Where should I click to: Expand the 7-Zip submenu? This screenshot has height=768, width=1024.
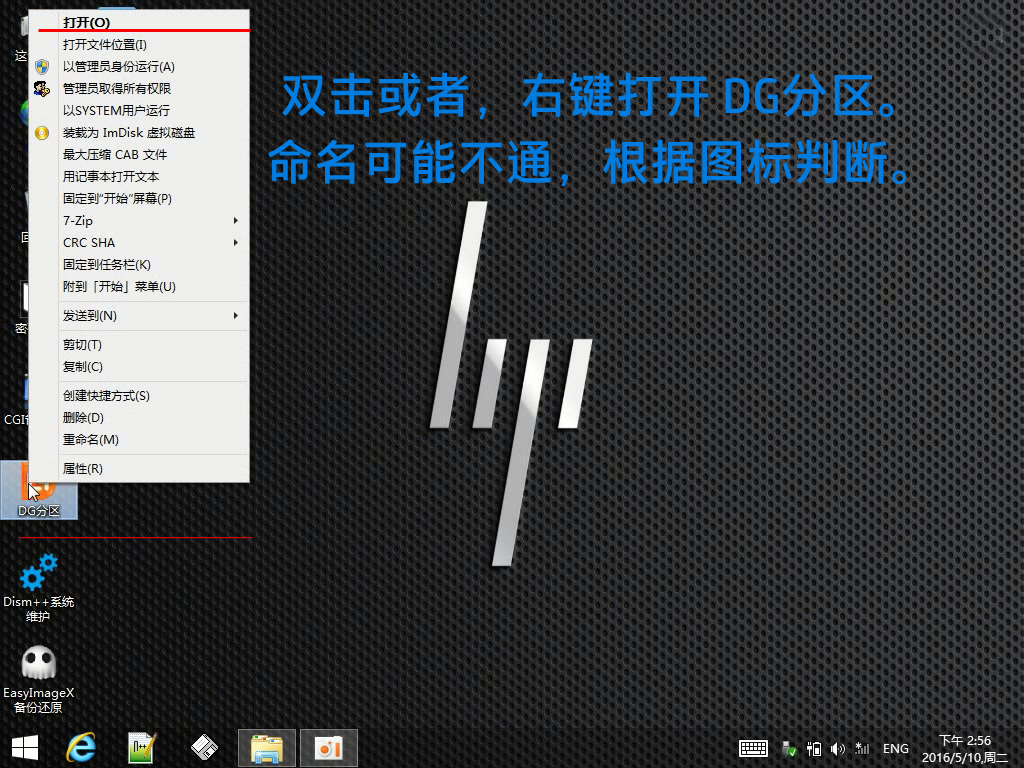pyautogui.click(x=139, y=221)
